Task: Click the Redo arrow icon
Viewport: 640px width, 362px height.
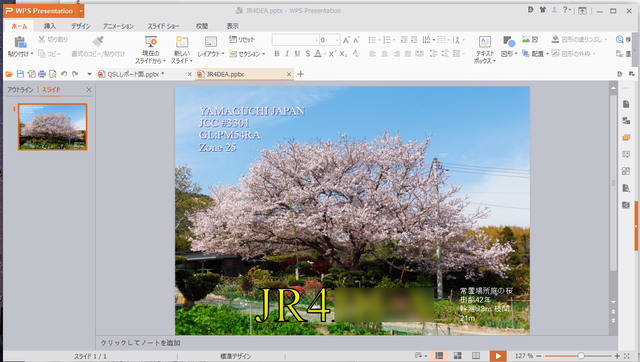Action: point(75,74)
